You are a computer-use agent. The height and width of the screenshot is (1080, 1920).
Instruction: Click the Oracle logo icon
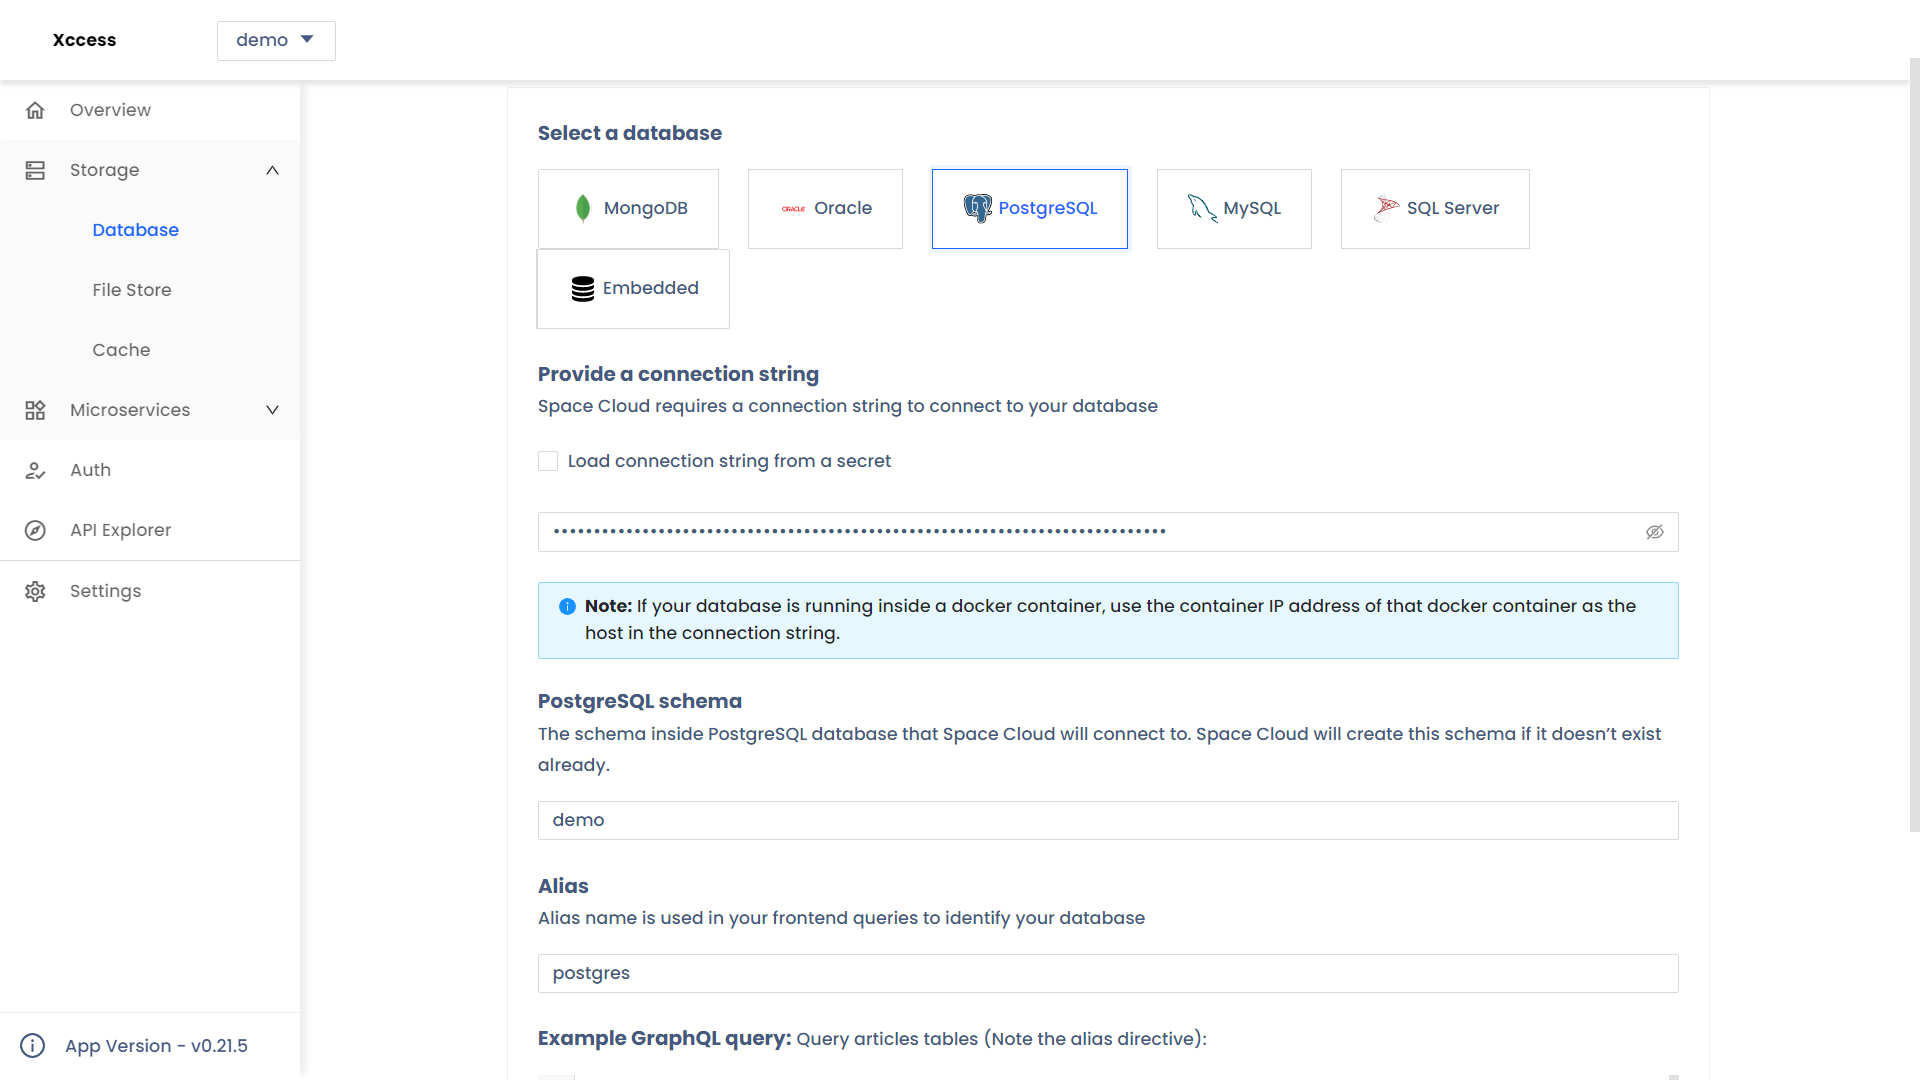[794, 209]
